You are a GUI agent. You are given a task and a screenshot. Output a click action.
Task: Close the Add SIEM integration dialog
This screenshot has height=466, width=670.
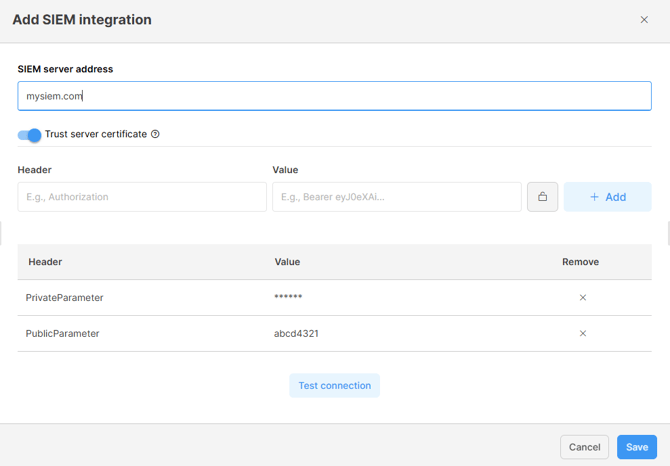pyautogui.click(x=644, y=20)
